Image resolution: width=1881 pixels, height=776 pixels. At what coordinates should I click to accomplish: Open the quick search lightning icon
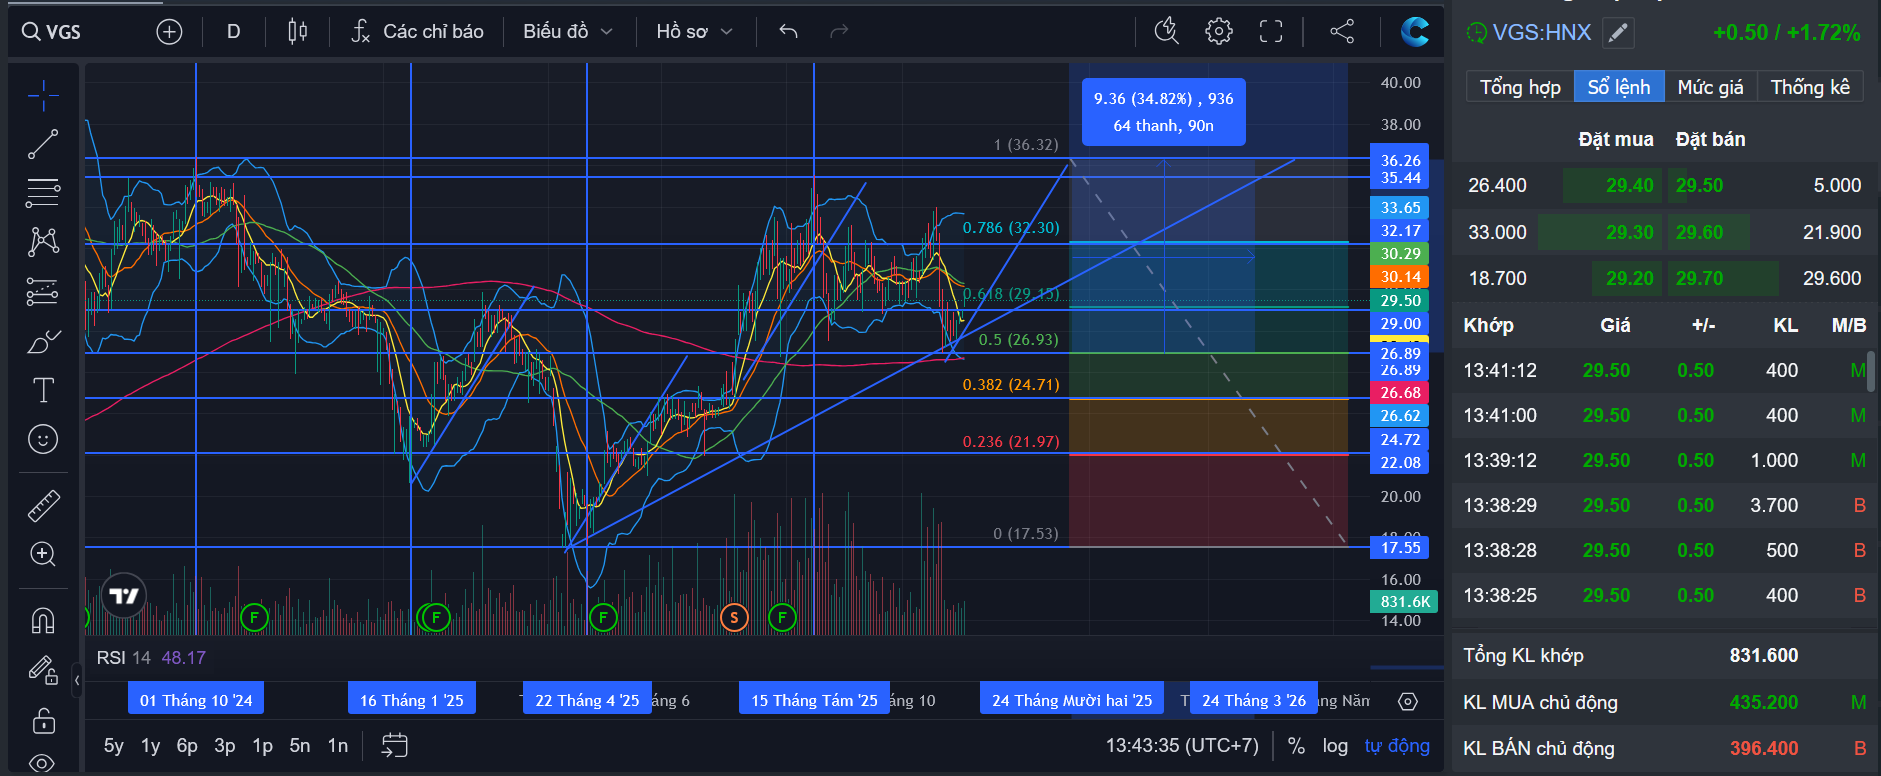click(x=1166, y=32)
